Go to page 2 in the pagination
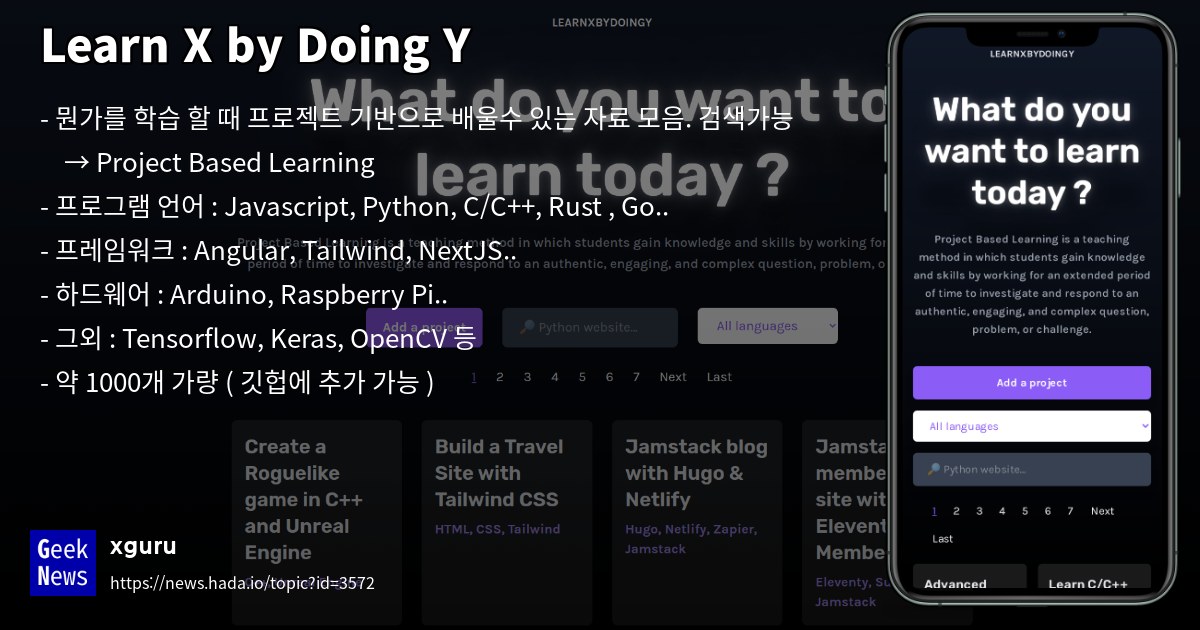Screen dimensions: 1200x630 point(500,376)
